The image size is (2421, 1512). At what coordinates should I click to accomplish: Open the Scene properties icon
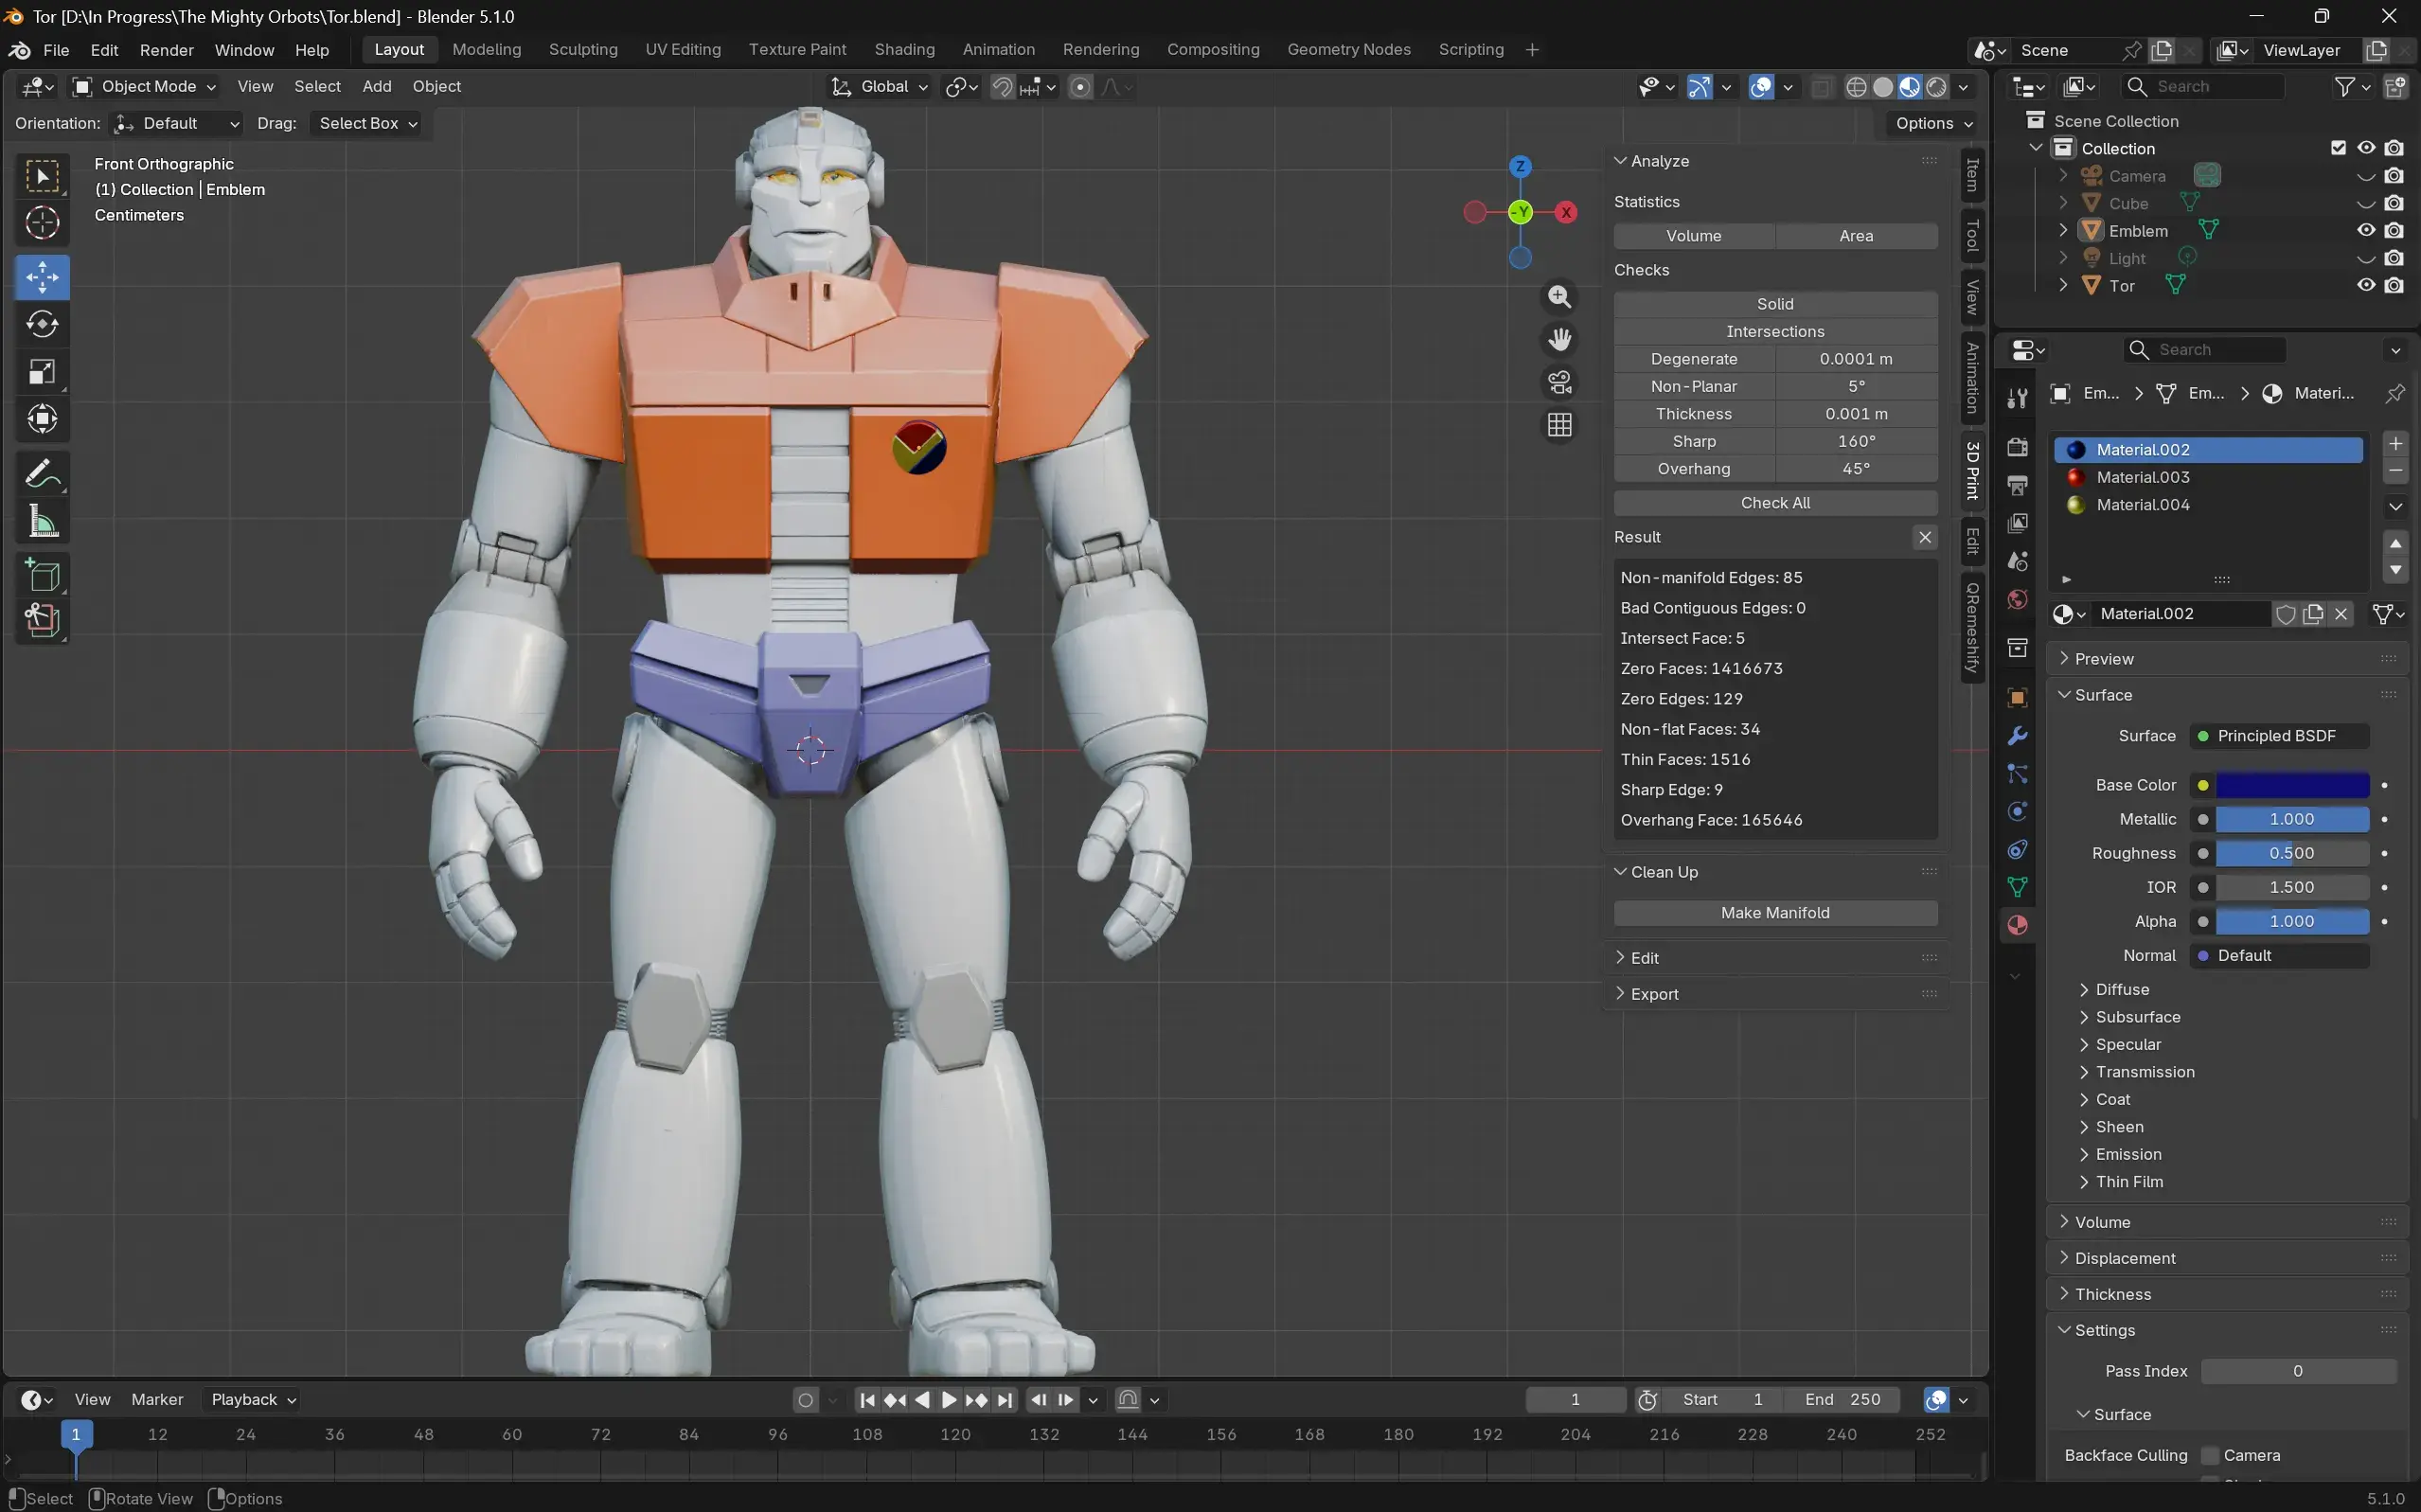point(2017,561)
